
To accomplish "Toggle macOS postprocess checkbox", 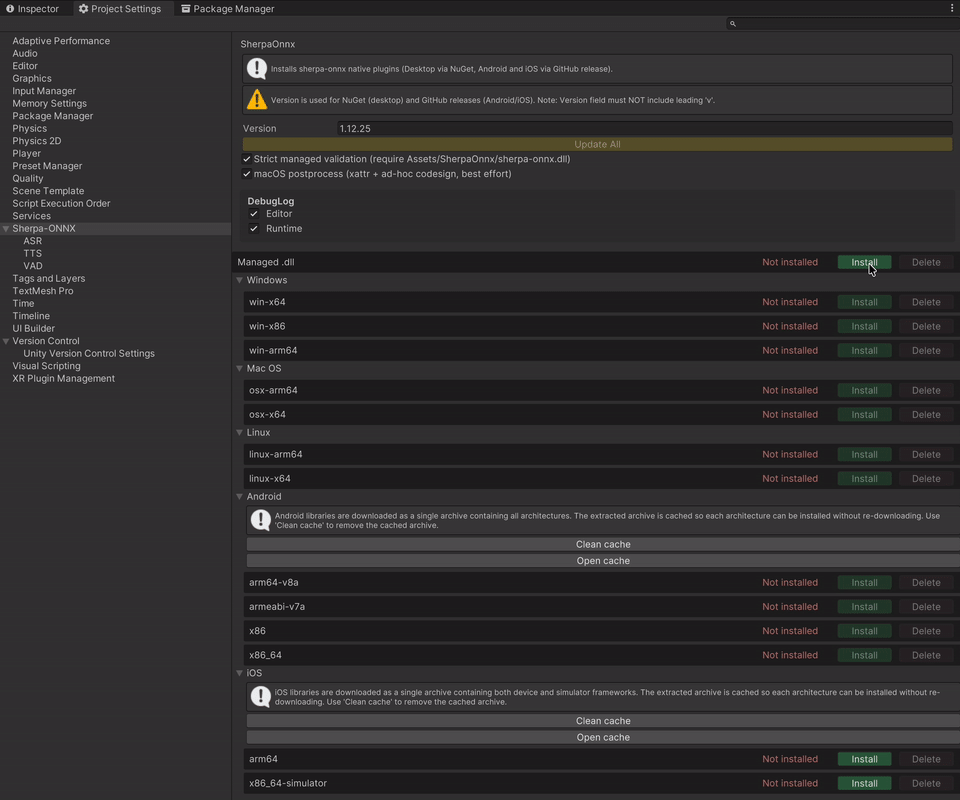I will coord(247,174).
